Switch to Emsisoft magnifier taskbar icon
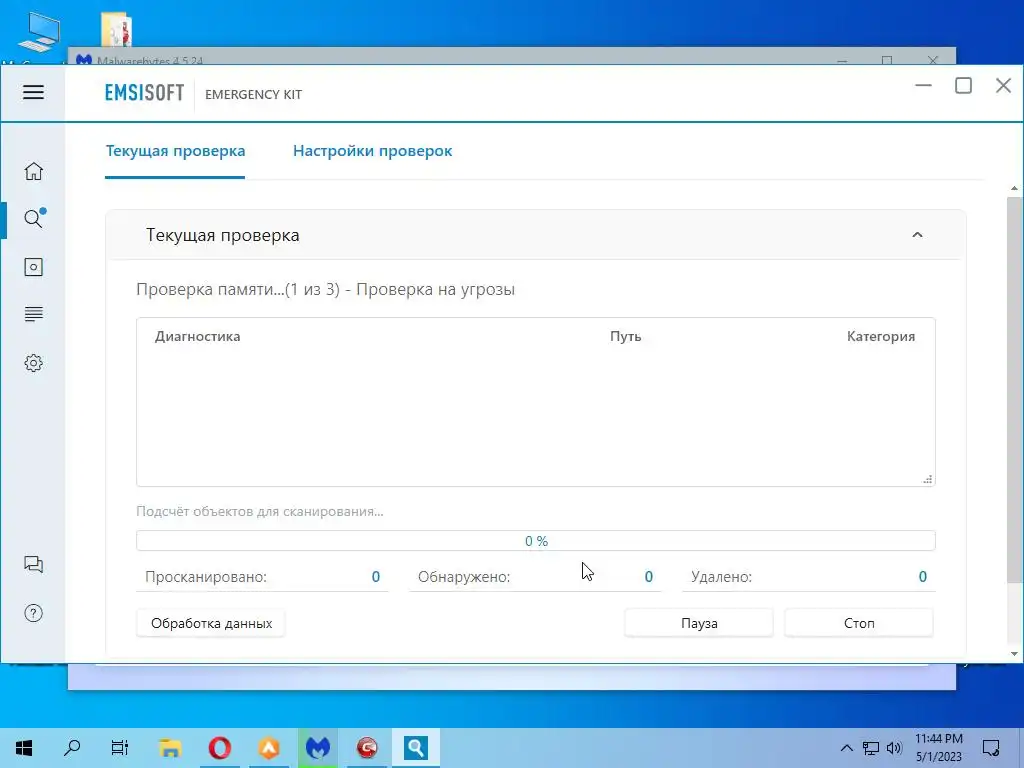 [416, 748]
